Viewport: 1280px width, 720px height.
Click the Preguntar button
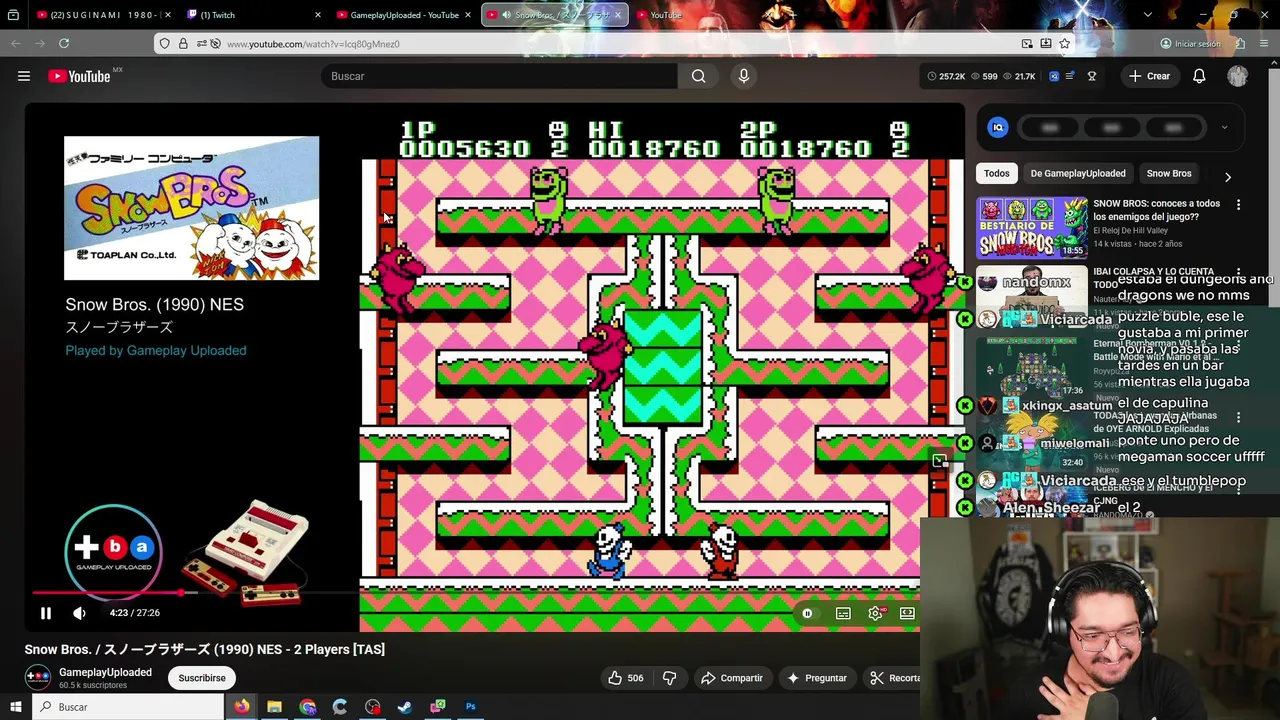(x=816, y=678)
